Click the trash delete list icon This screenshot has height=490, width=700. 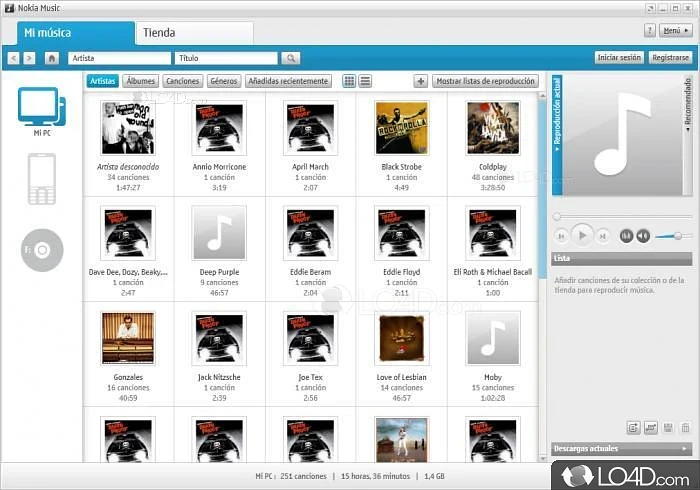pyautogui.click(x=685, y=428)
